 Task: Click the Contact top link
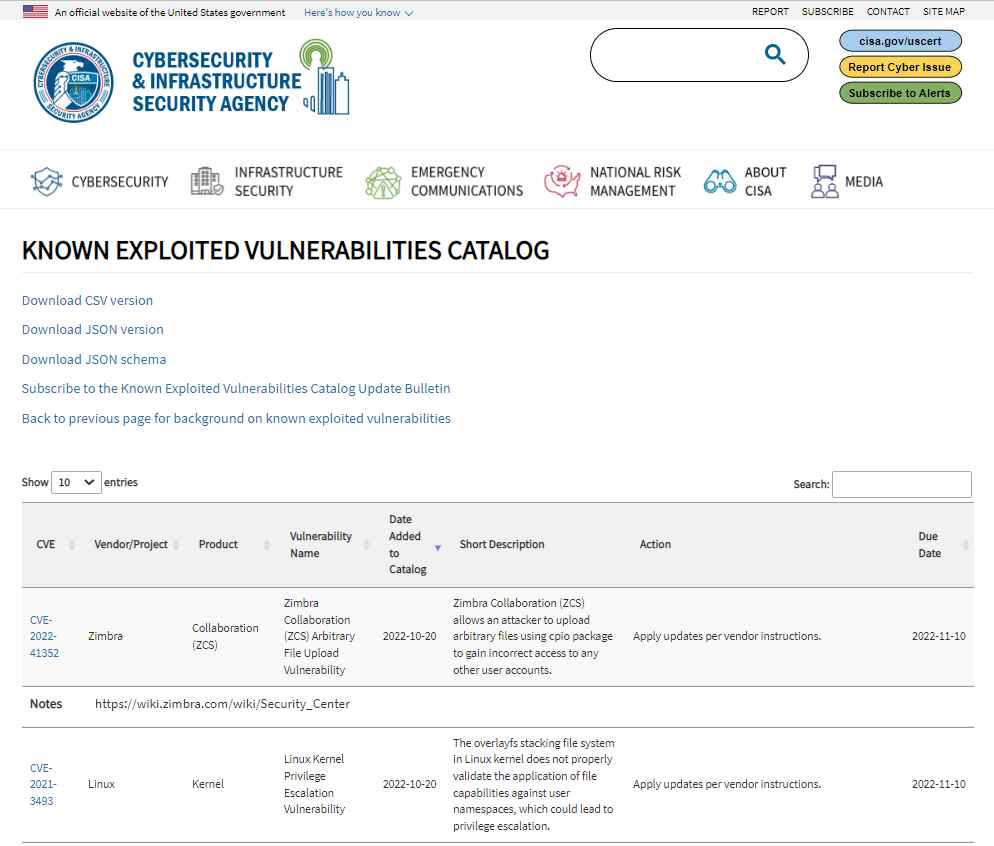pos(888,11)
